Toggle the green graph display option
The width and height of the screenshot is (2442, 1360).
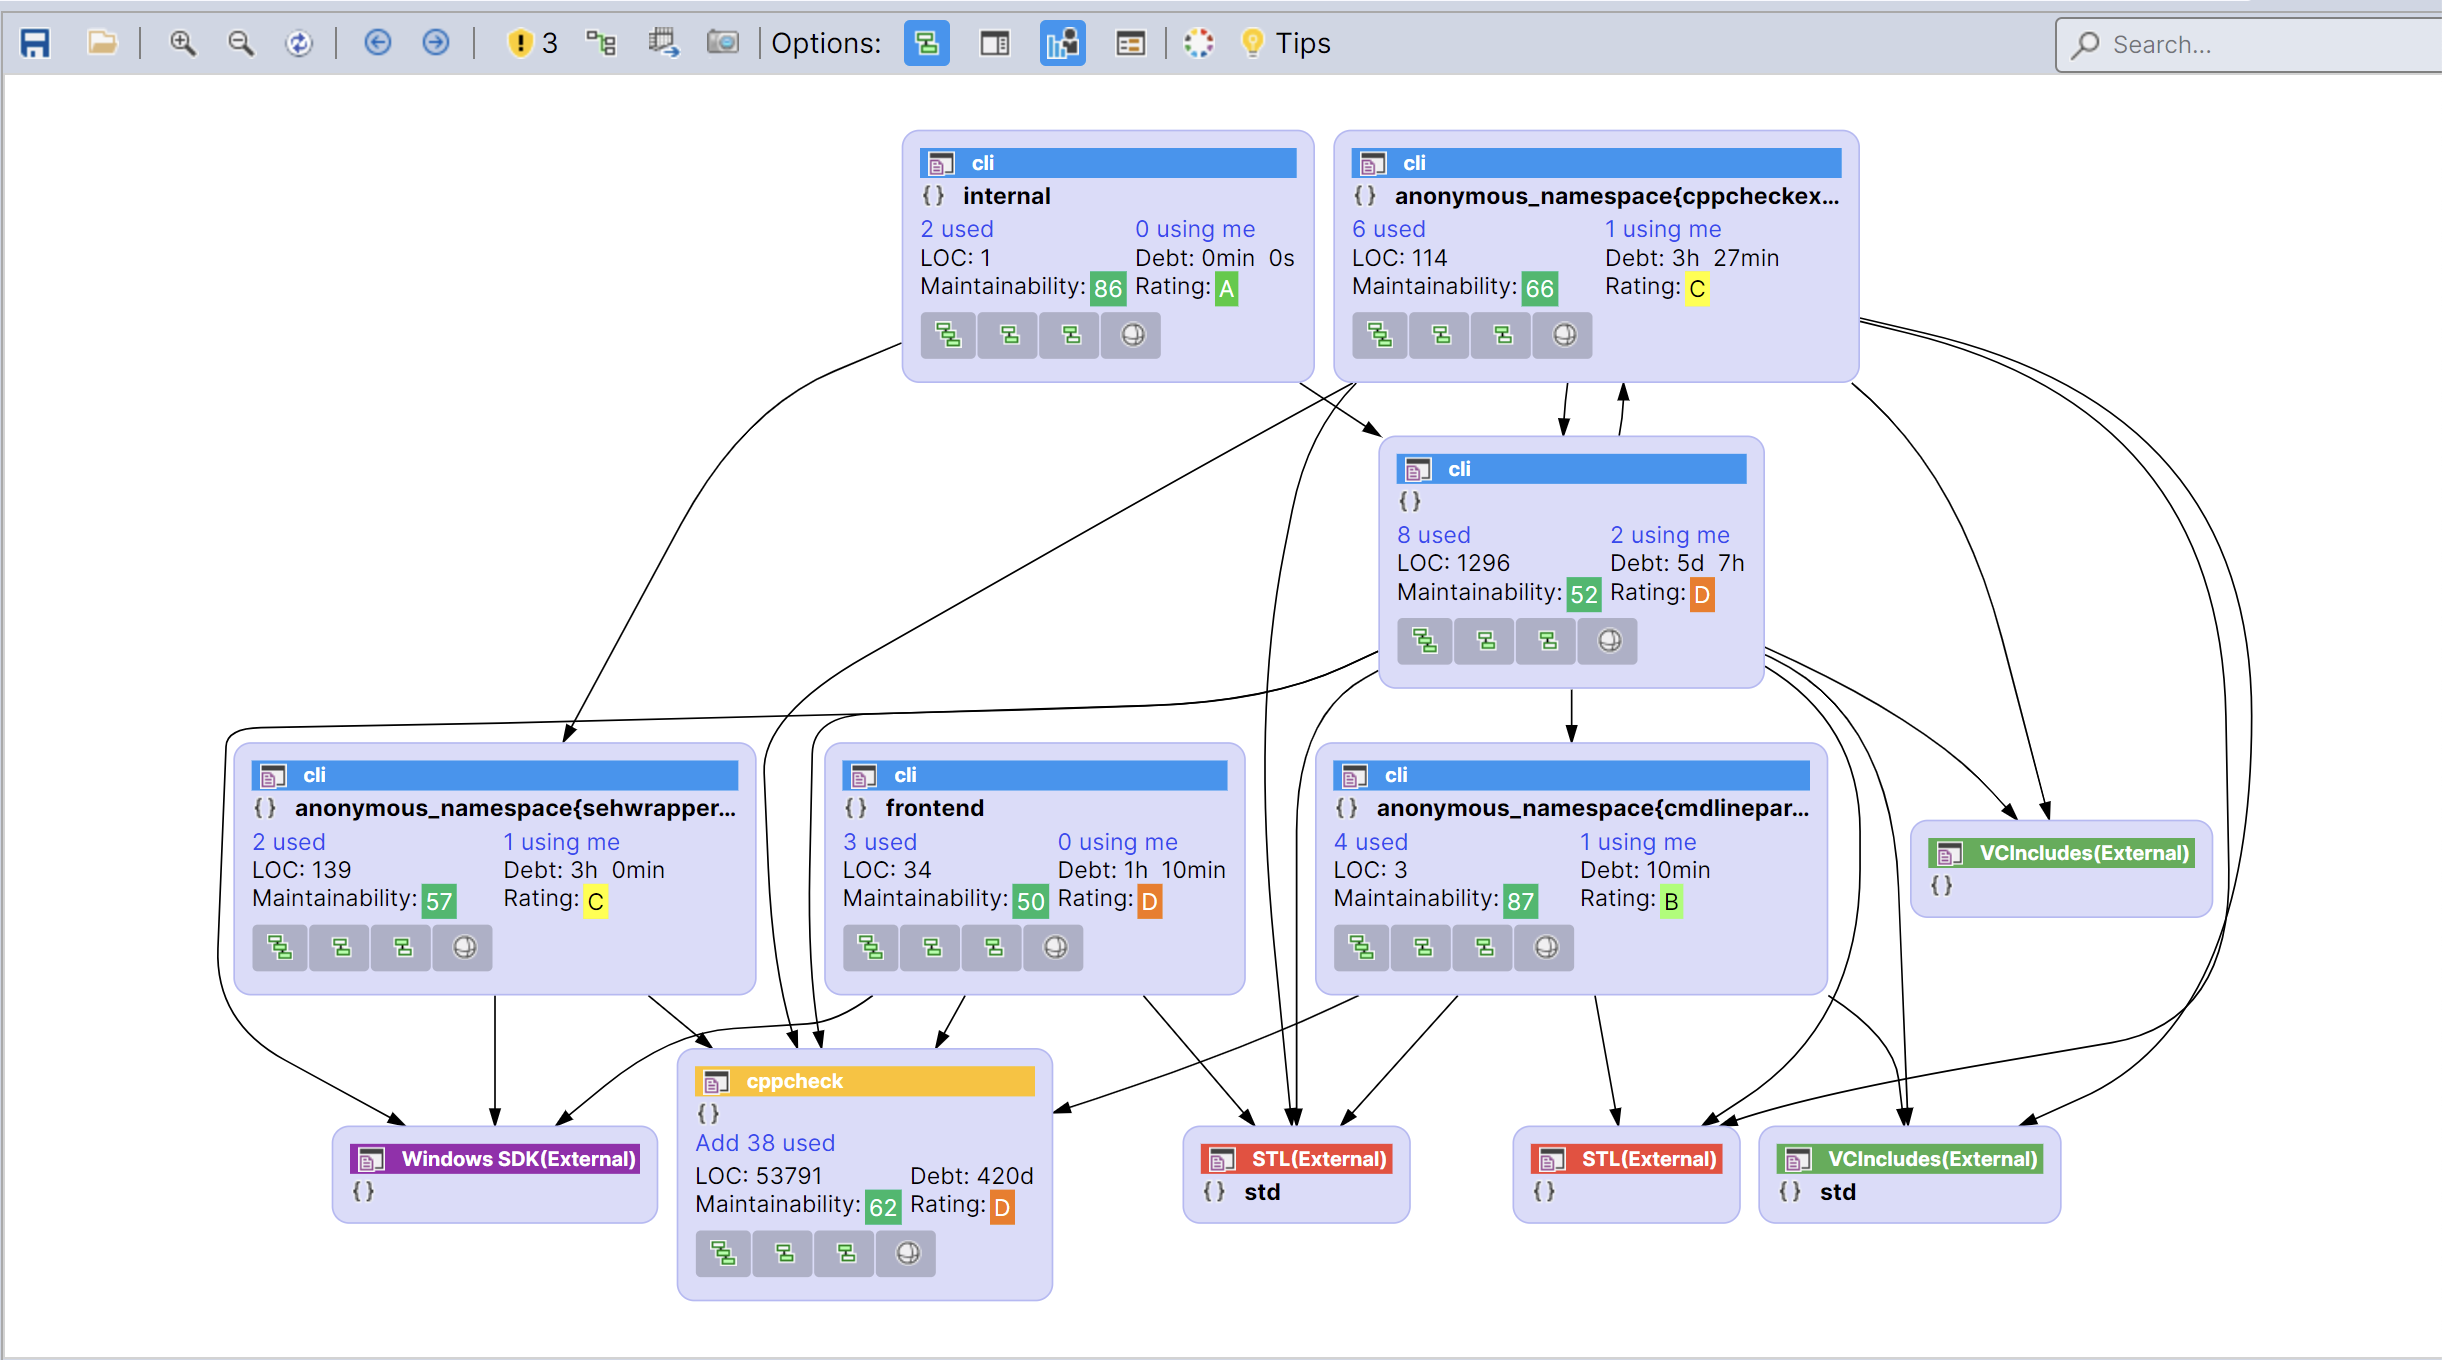coord(926,44)
